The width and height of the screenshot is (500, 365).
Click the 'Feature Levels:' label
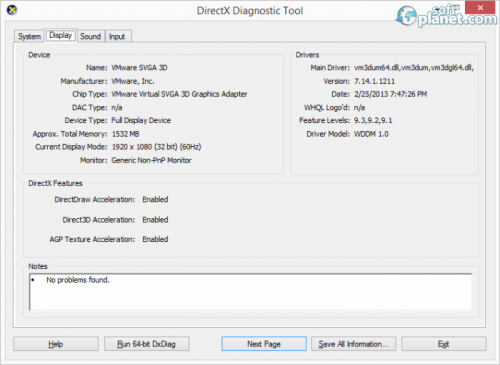pos(324,120)
